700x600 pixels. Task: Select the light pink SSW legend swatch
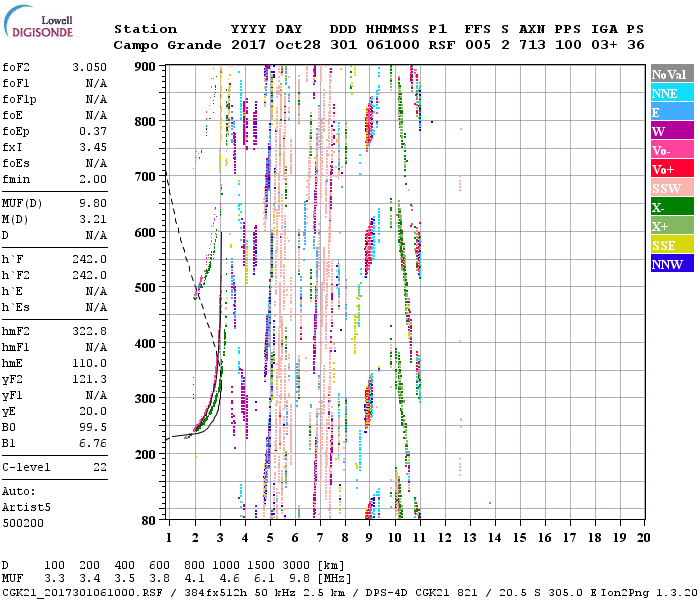pos(671,188)
